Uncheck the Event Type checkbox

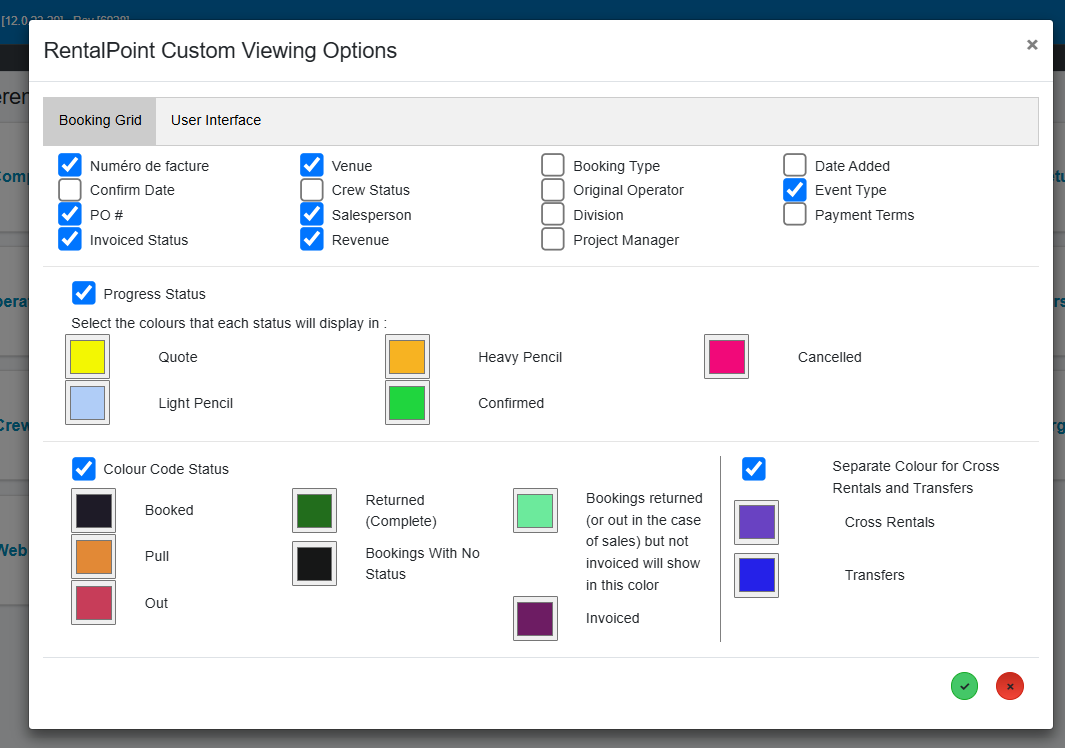point(795,190)
